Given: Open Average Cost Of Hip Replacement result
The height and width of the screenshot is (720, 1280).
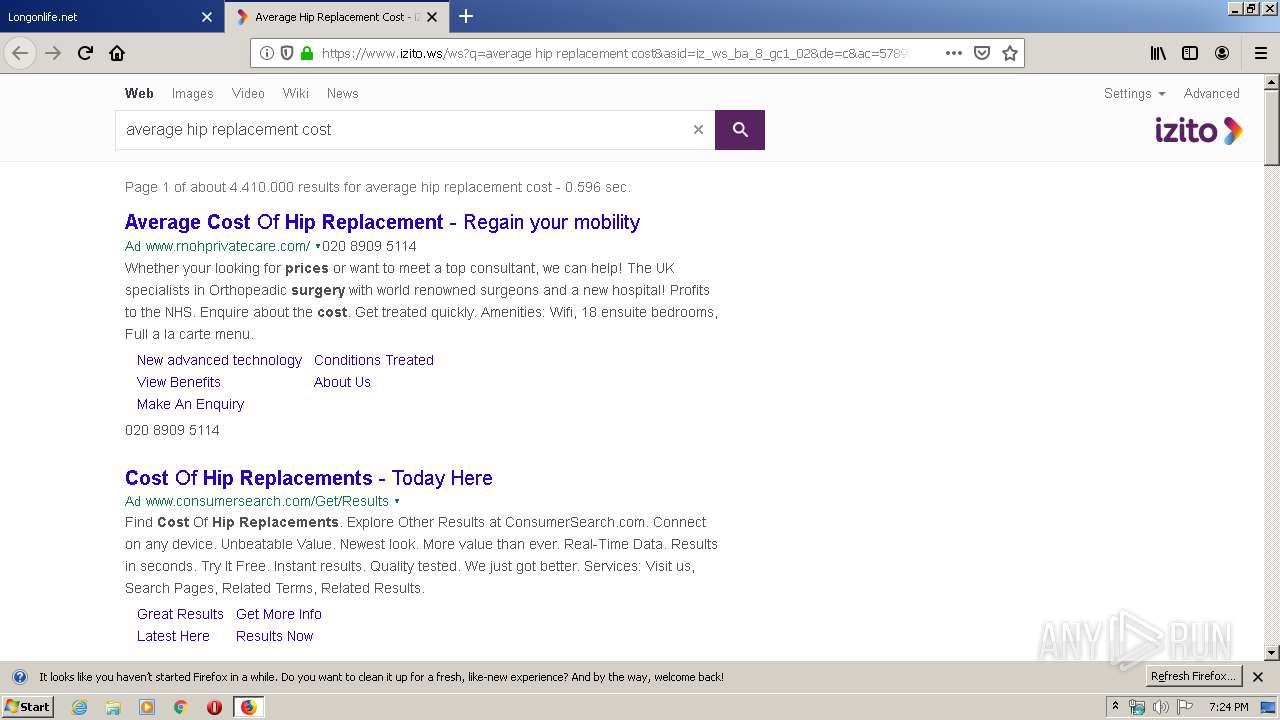Looking at the screenshot, I should [382, 222].
